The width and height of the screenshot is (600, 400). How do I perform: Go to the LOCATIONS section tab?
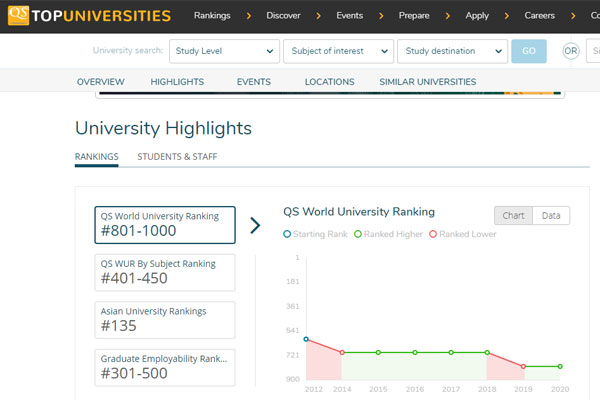[329, 82]
